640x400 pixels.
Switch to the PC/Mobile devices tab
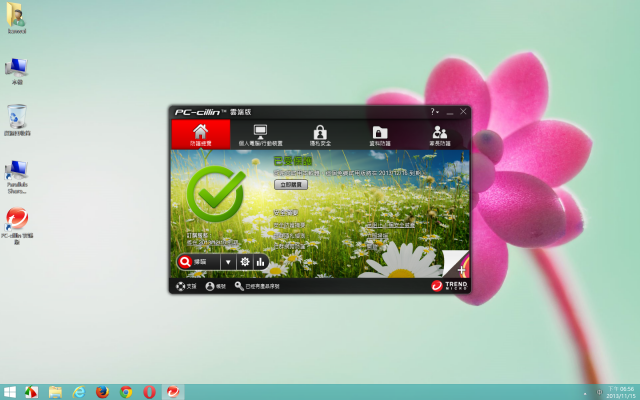(x=260, y=135)
